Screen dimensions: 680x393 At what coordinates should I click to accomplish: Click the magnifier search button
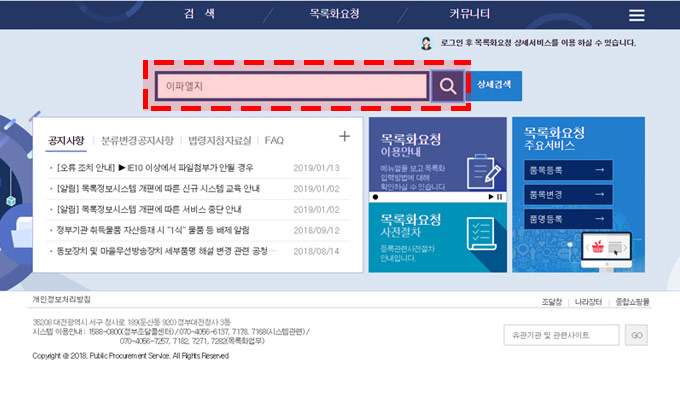tap(448, 86)
